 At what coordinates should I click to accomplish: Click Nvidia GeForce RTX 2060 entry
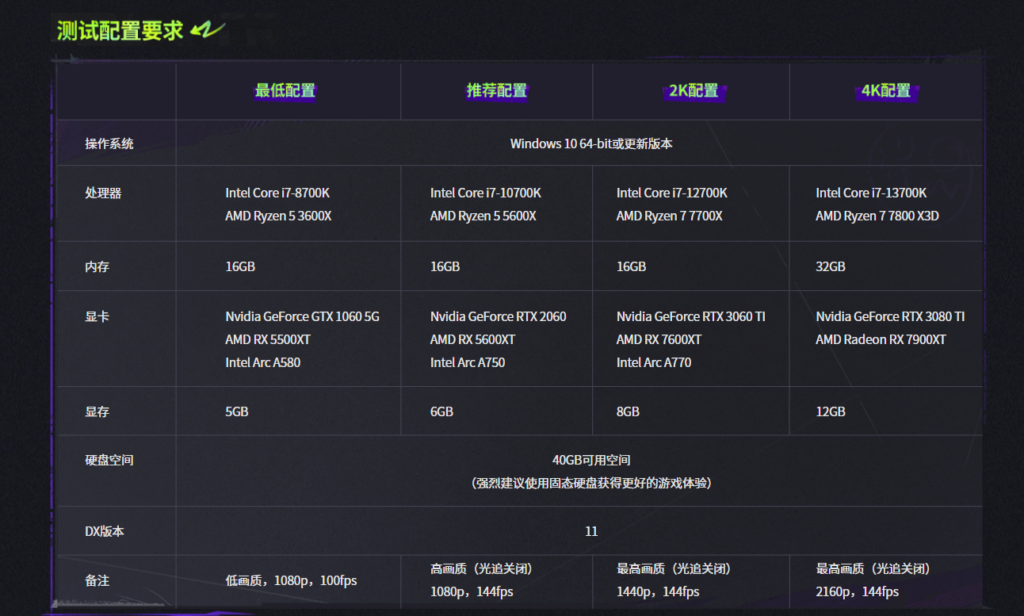pos(498,317)
